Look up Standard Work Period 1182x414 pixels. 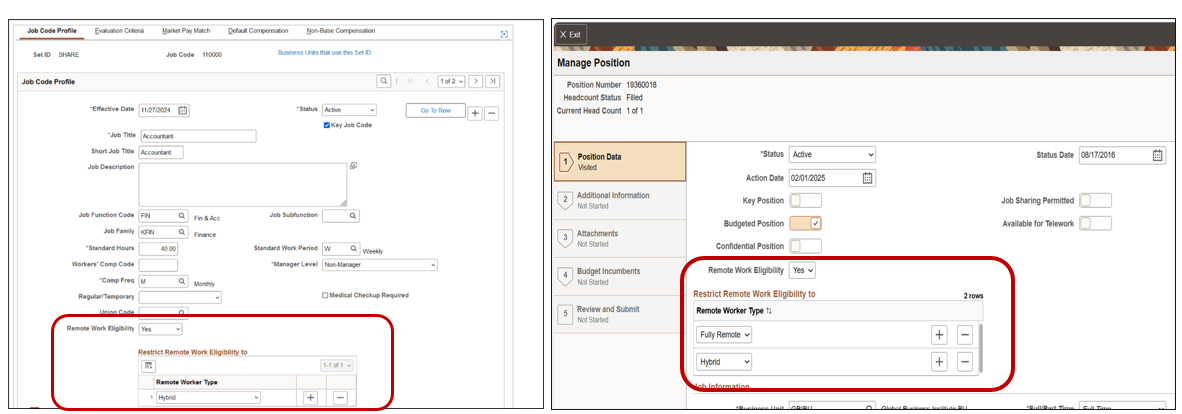click(353, 248)
